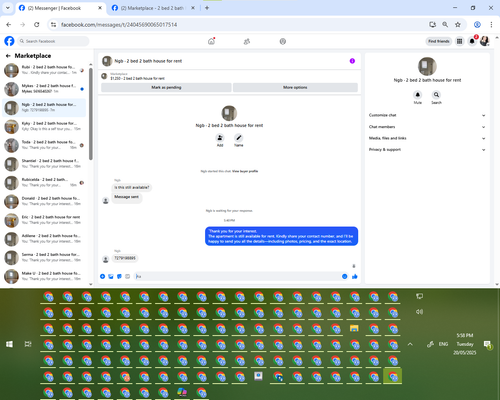Expand Privacy & support section
The image size is (500, 400).
click(x=427, y=149)
